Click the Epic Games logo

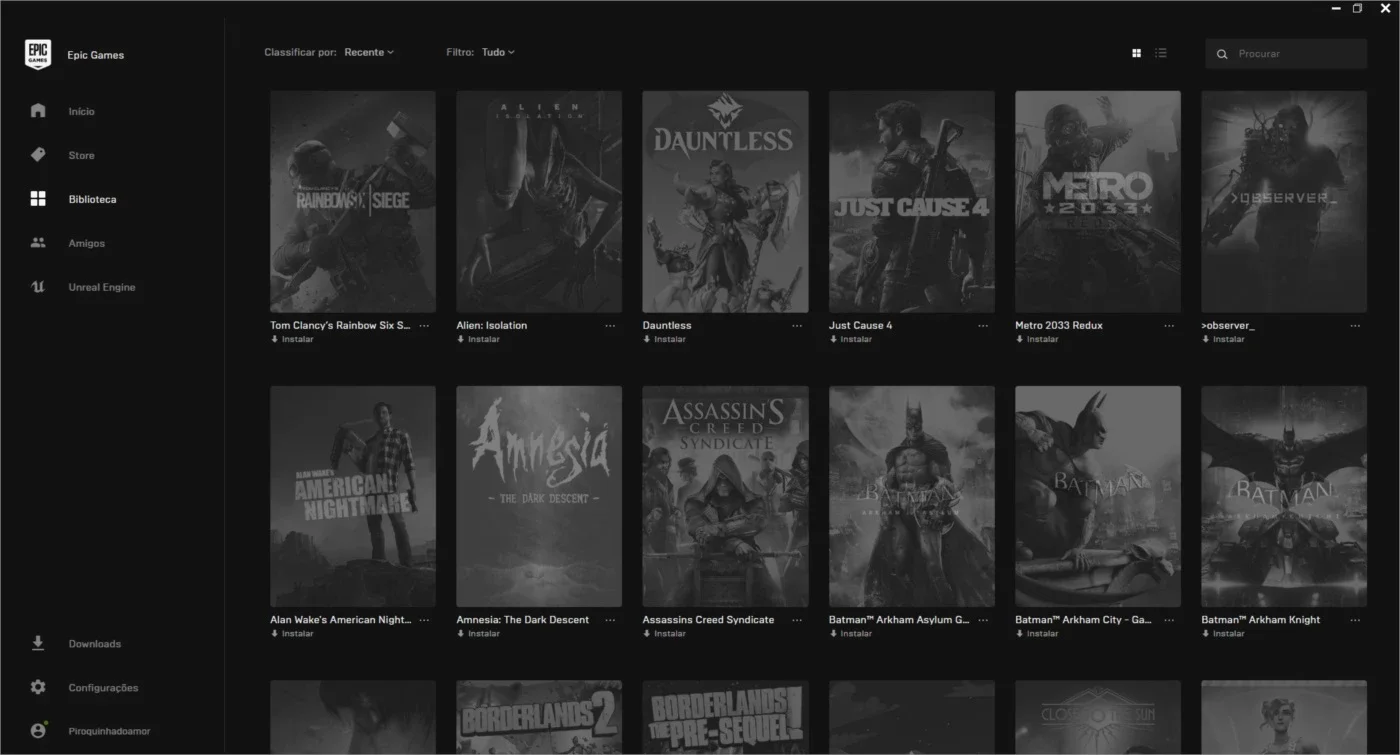[x=38, y=55]
